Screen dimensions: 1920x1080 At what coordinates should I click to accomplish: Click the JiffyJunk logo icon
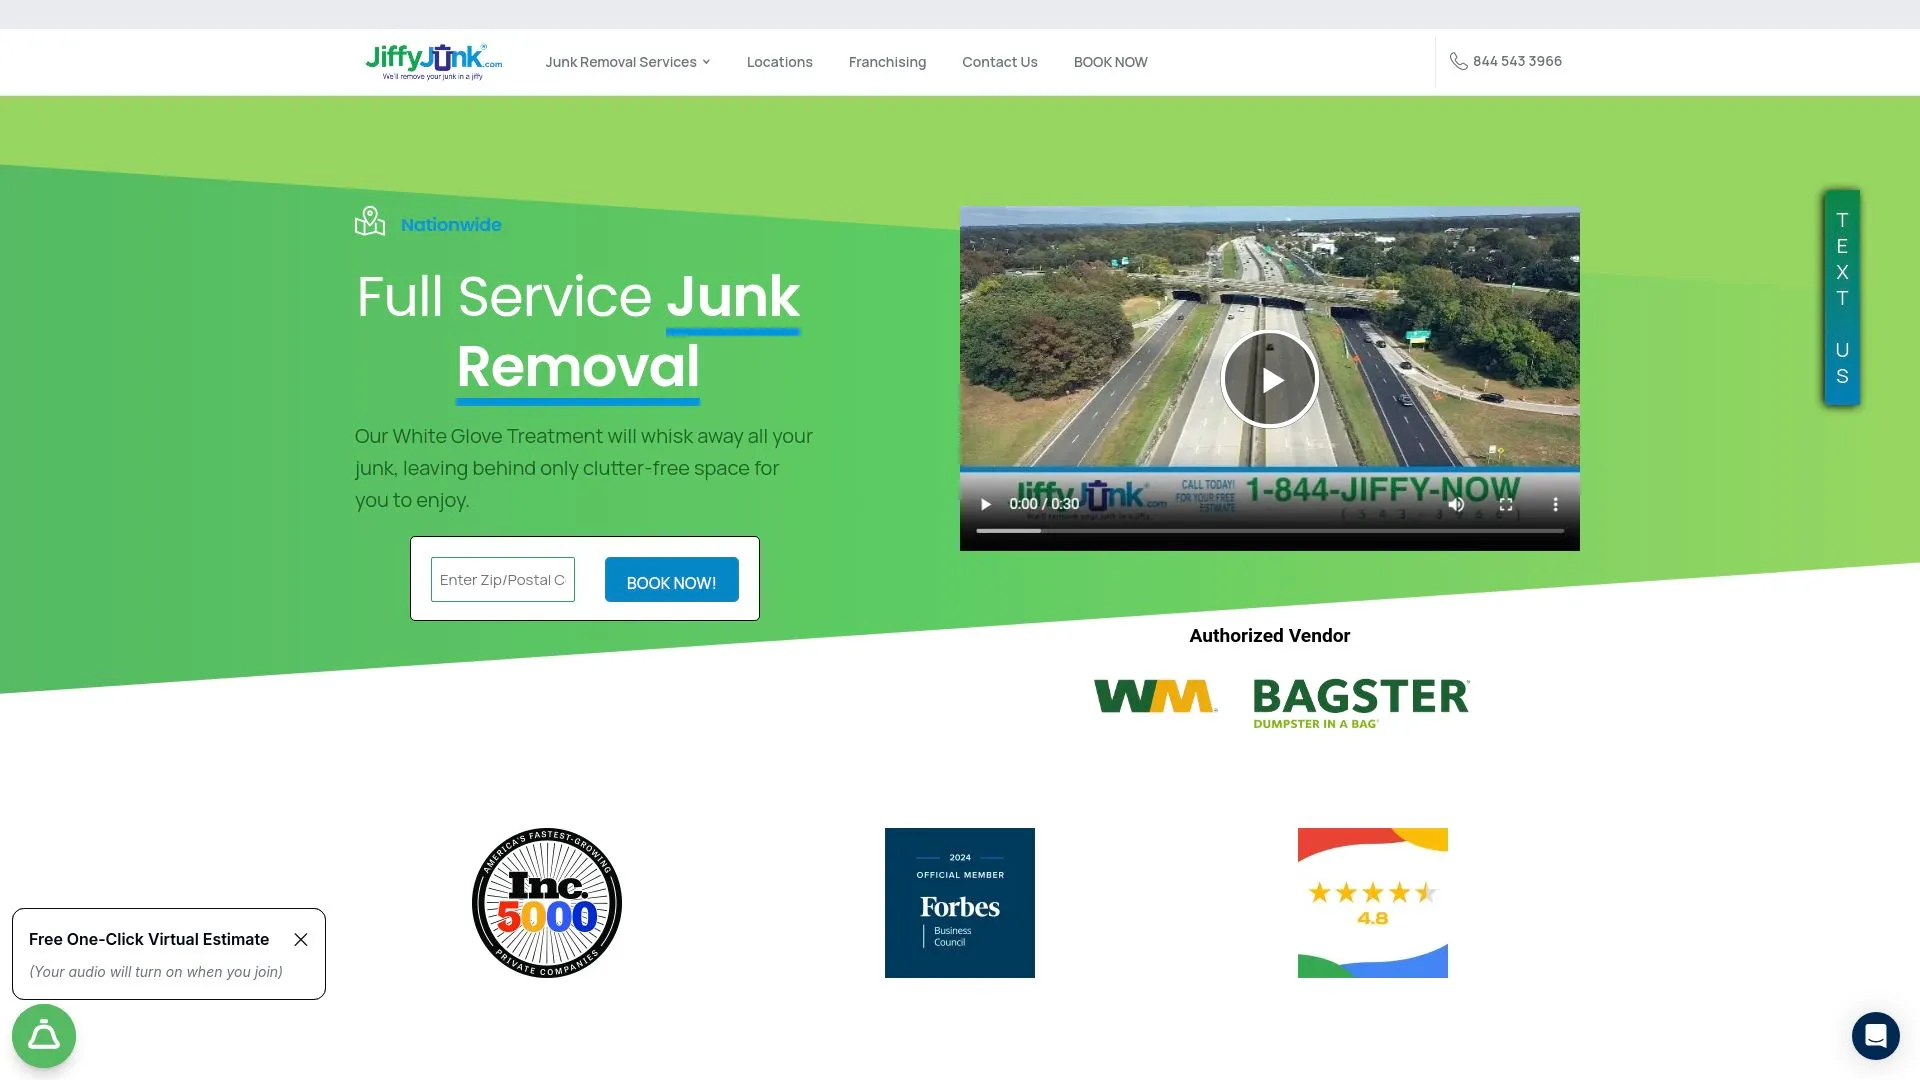(431, 62)
